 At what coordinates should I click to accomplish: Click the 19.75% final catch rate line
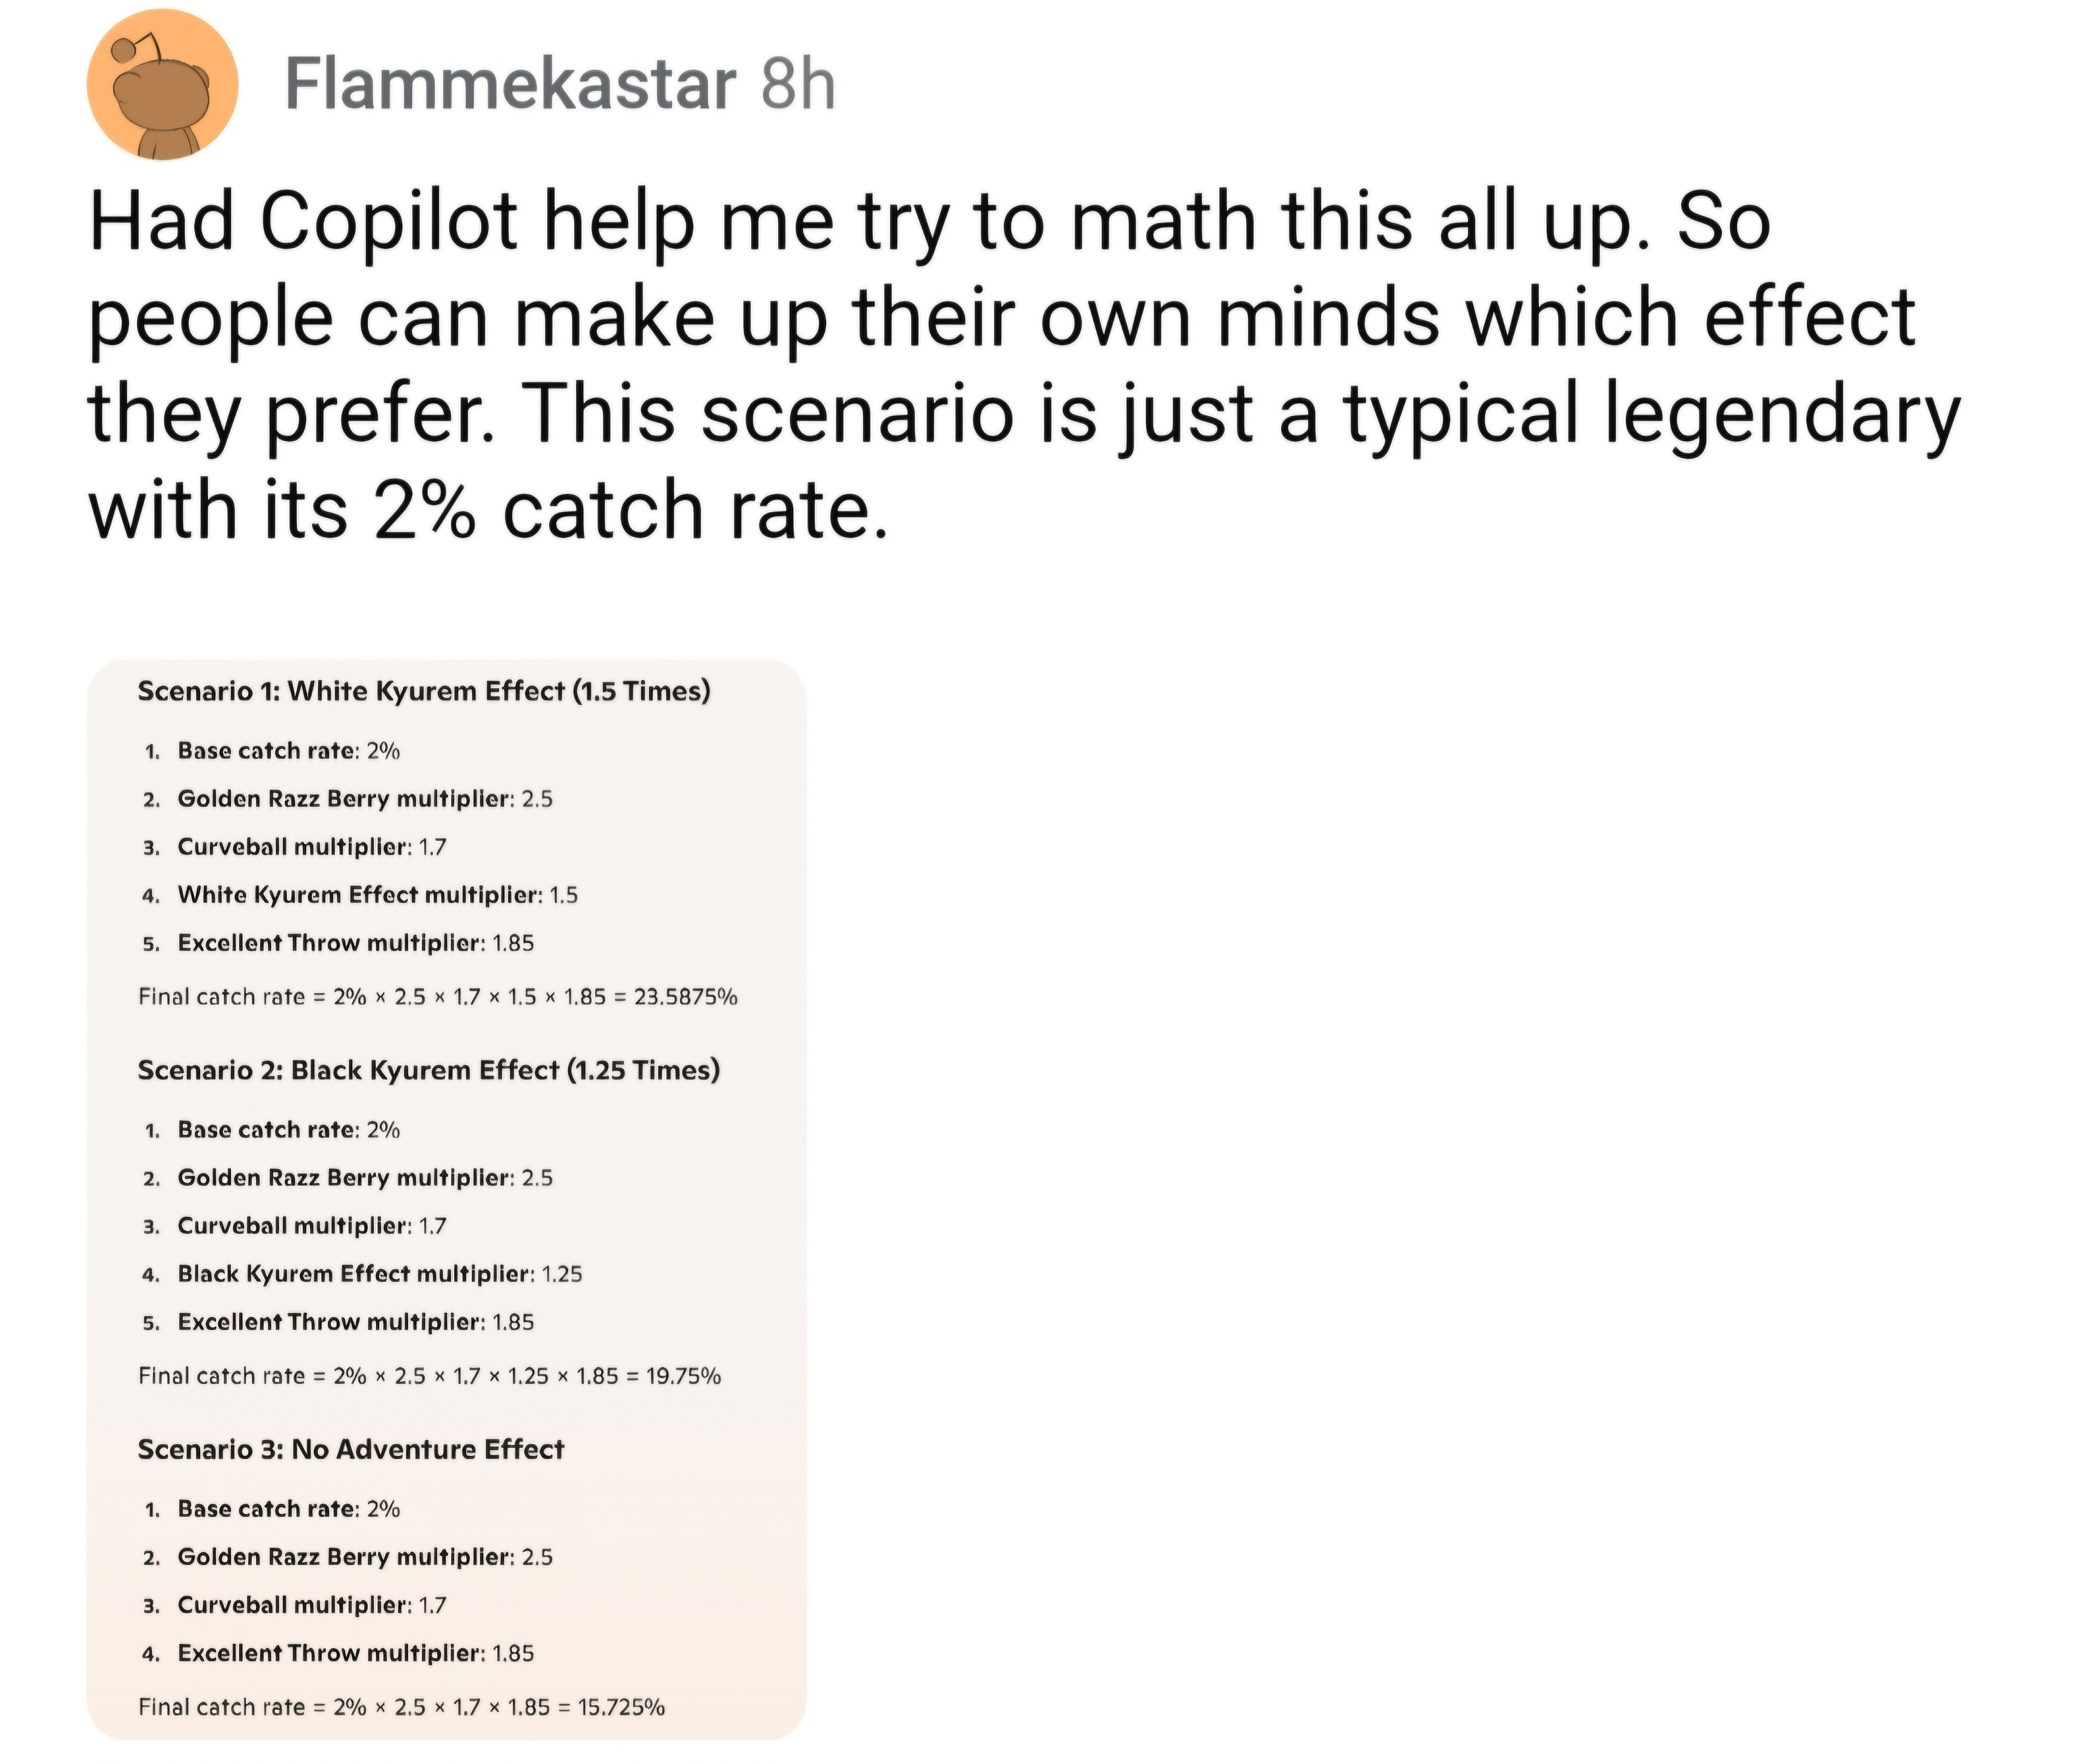(430, 1375)
